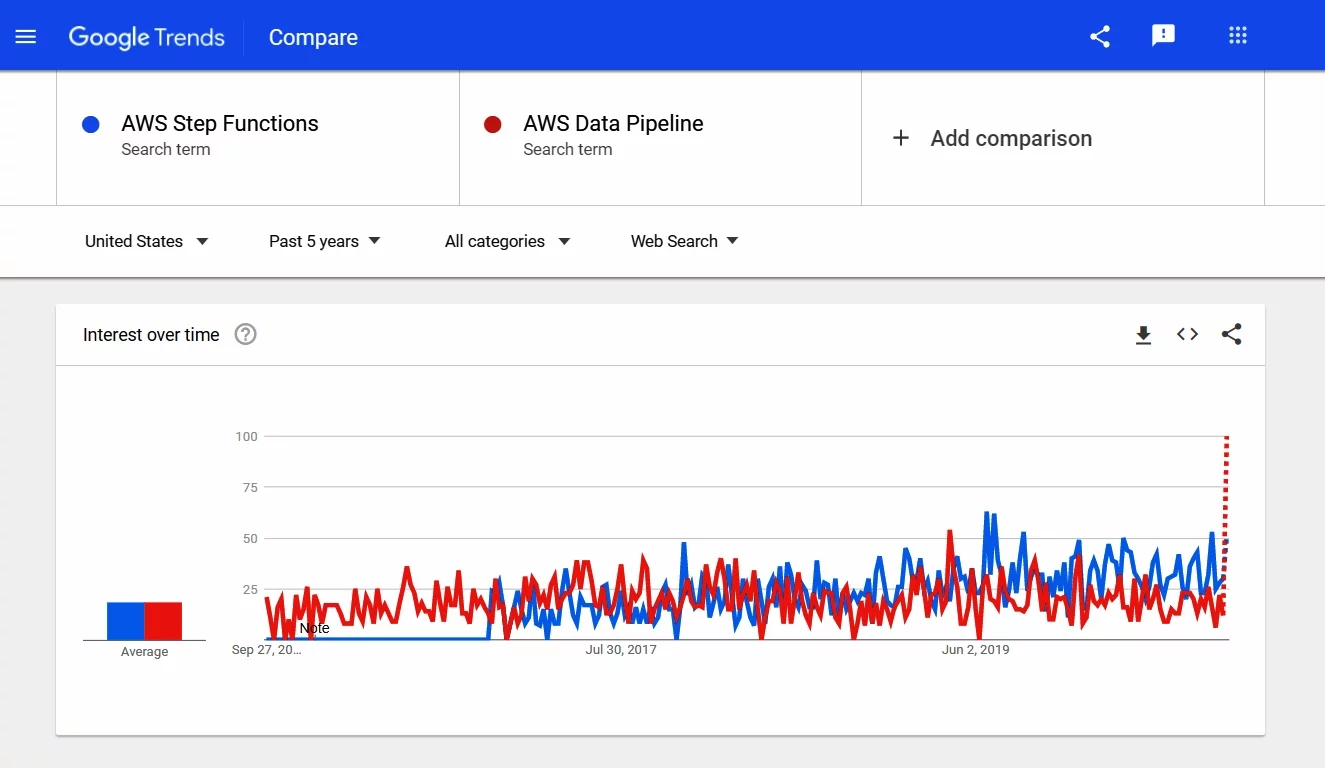
Task: Open the Web Search type dropdown
Action: tap(685, 241)
